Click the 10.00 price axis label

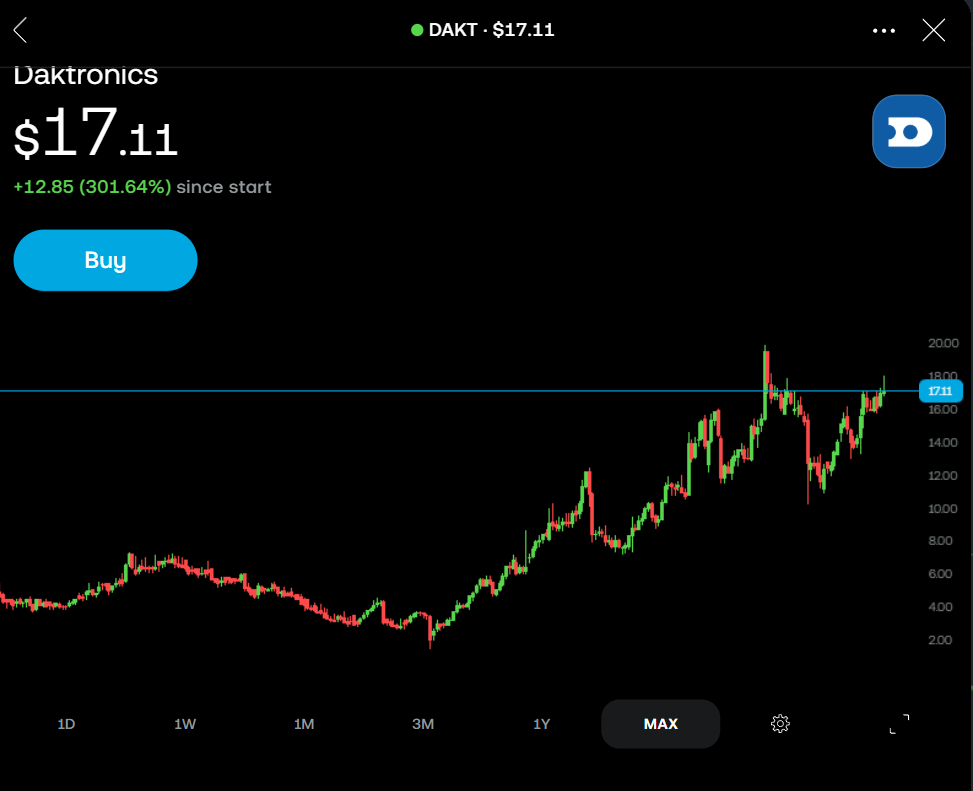click(x=943, y=509)
